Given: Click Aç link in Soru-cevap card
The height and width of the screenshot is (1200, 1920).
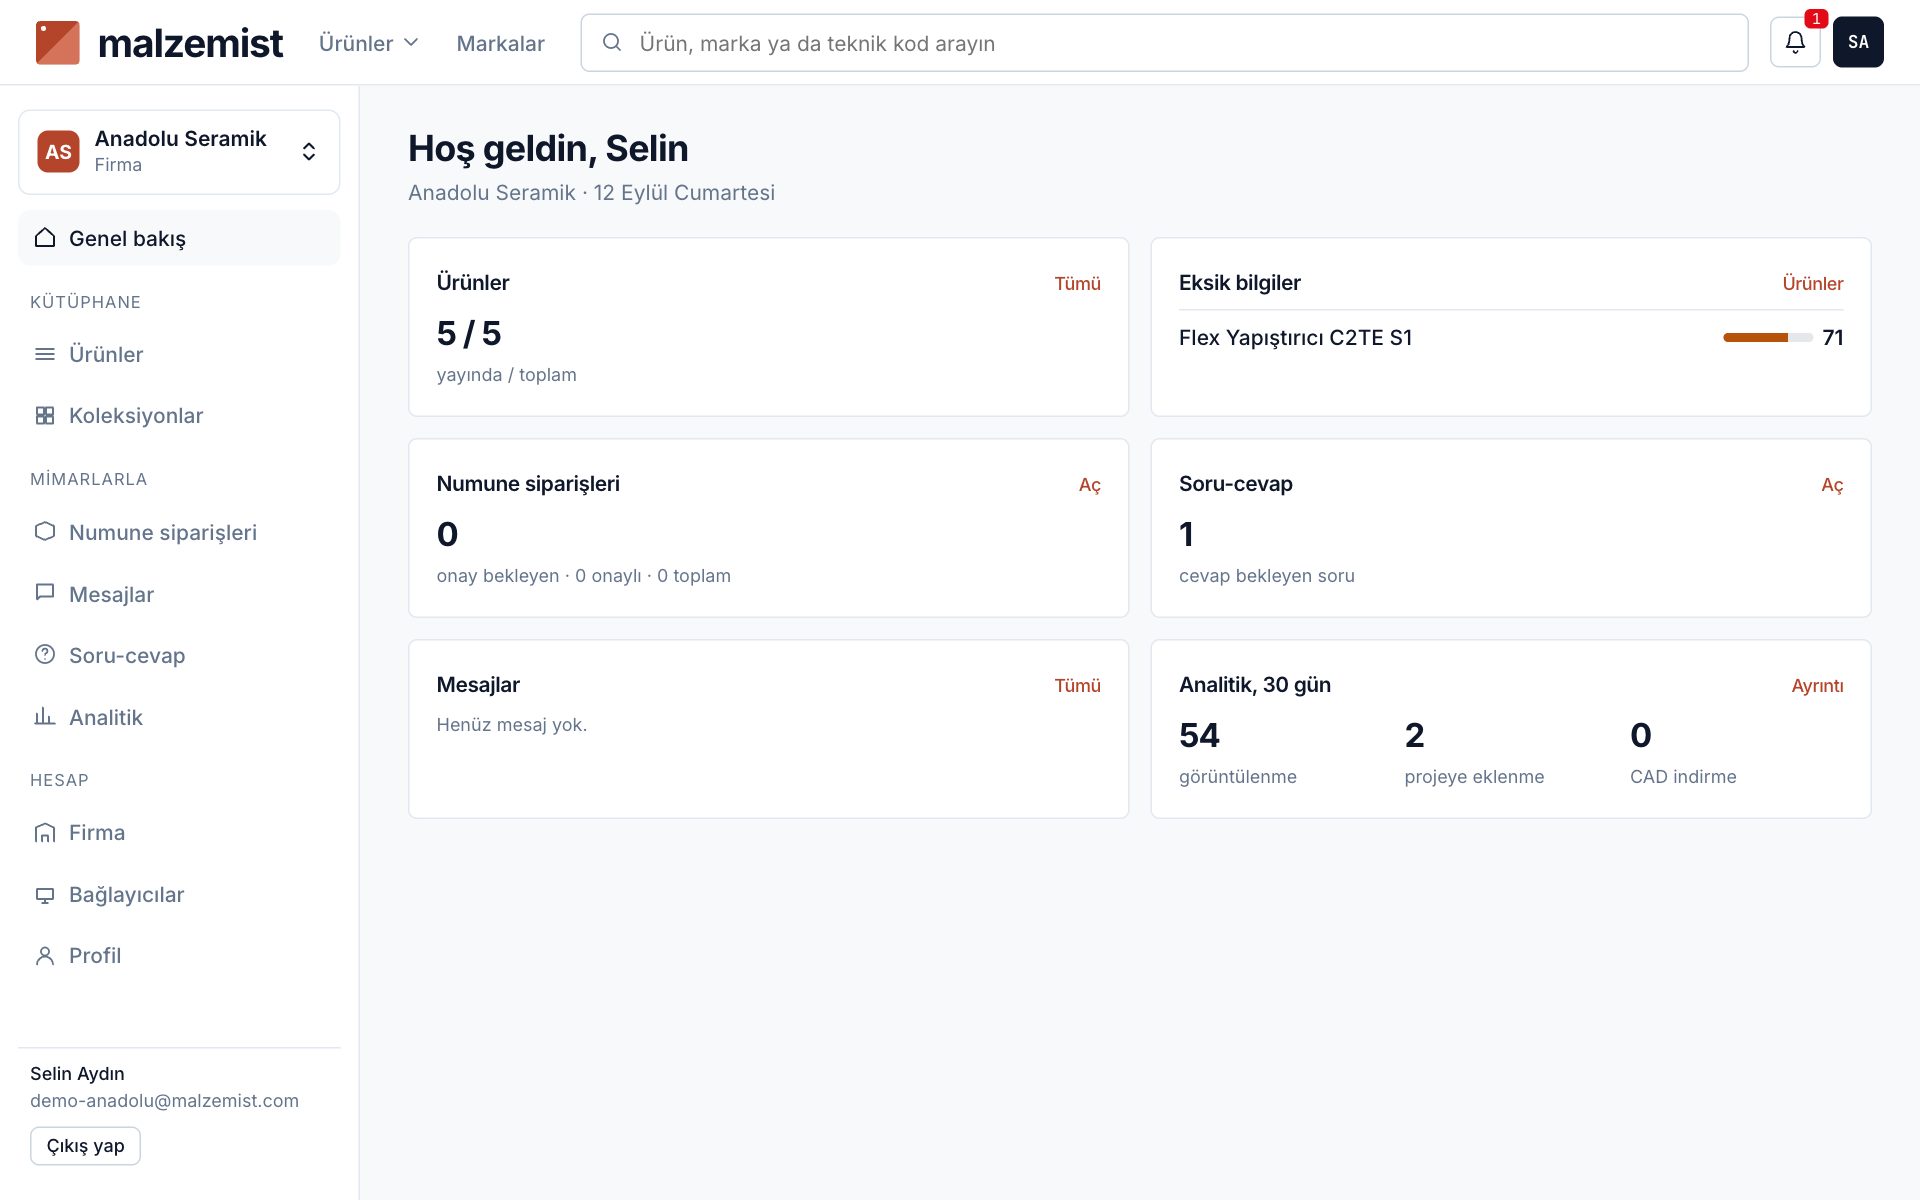Looking at the screenshot, I should tap(1831, 485).
